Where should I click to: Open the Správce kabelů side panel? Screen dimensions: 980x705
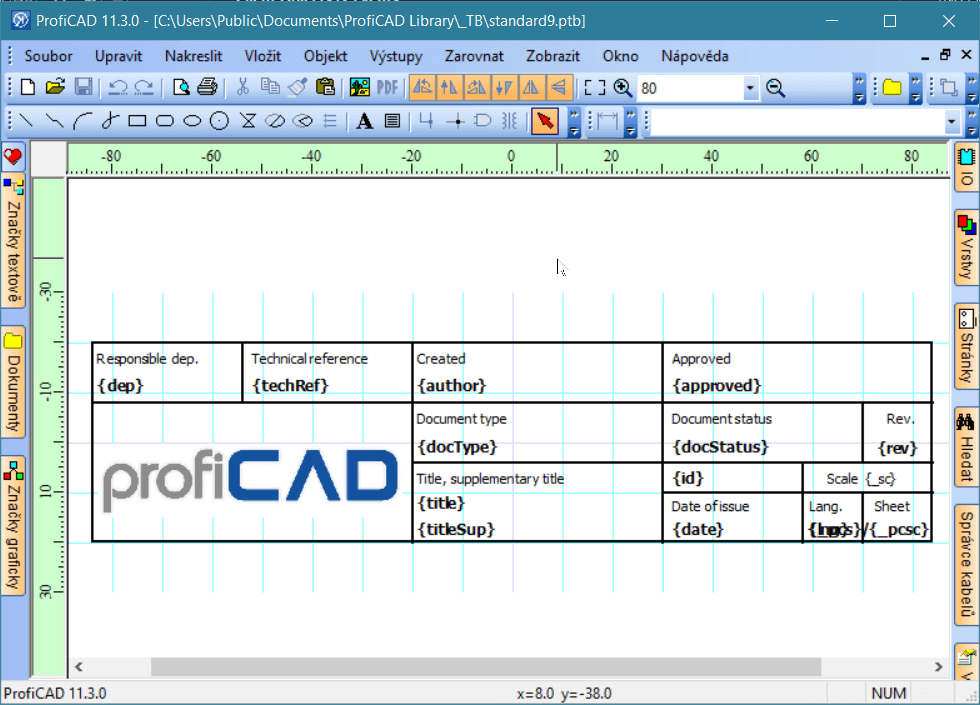[966, 564]
